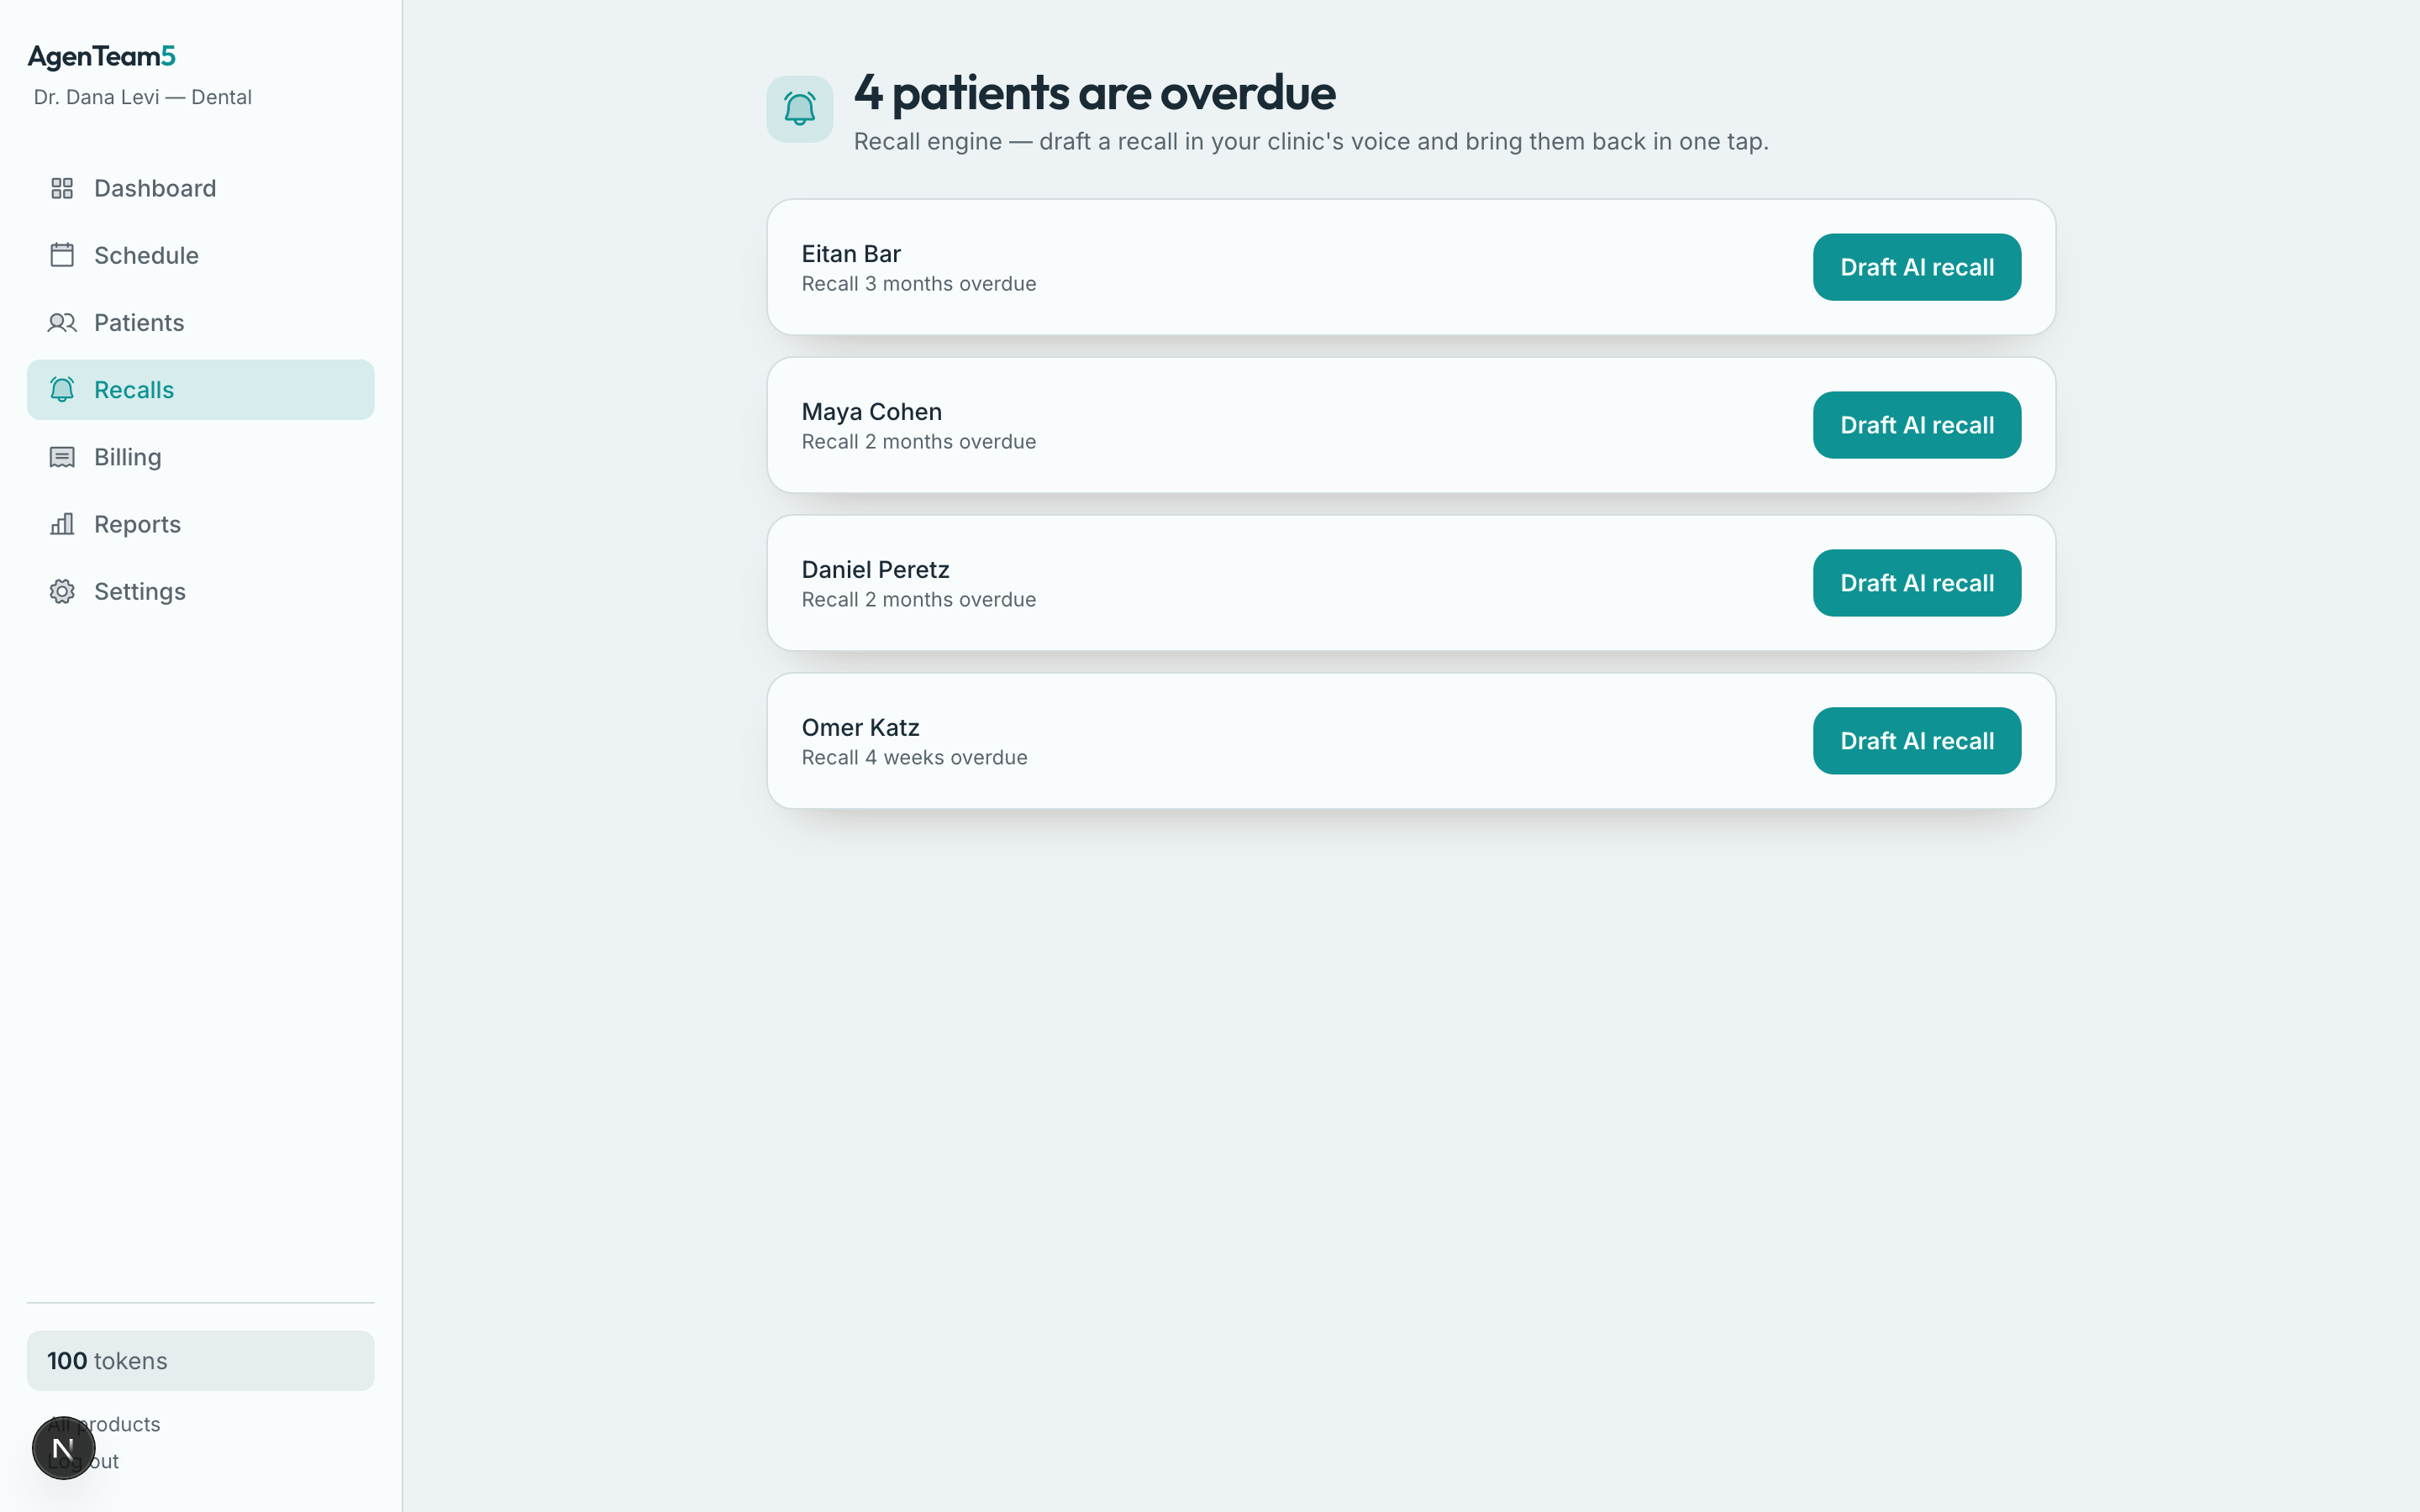Open the Patients section

click(201, 322)
